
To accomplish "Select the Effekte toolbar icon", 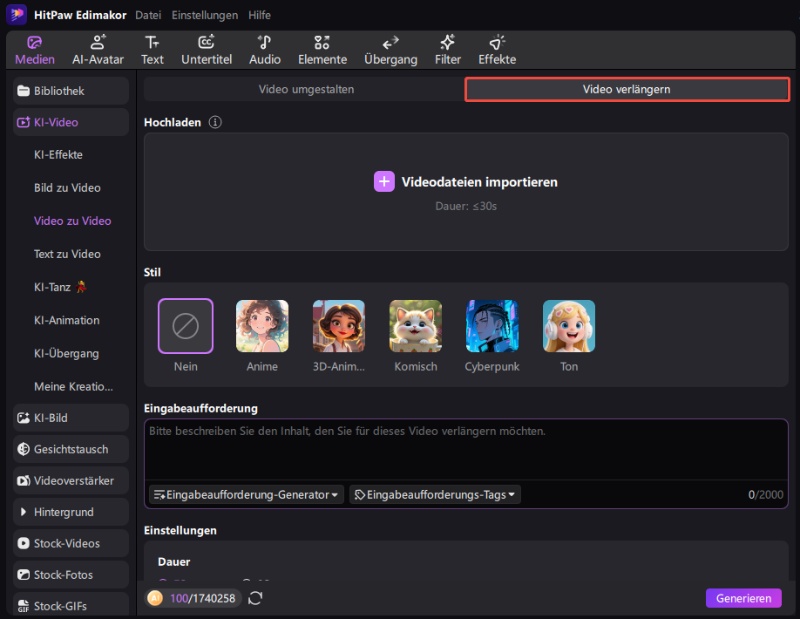I will tap(497, 49).
